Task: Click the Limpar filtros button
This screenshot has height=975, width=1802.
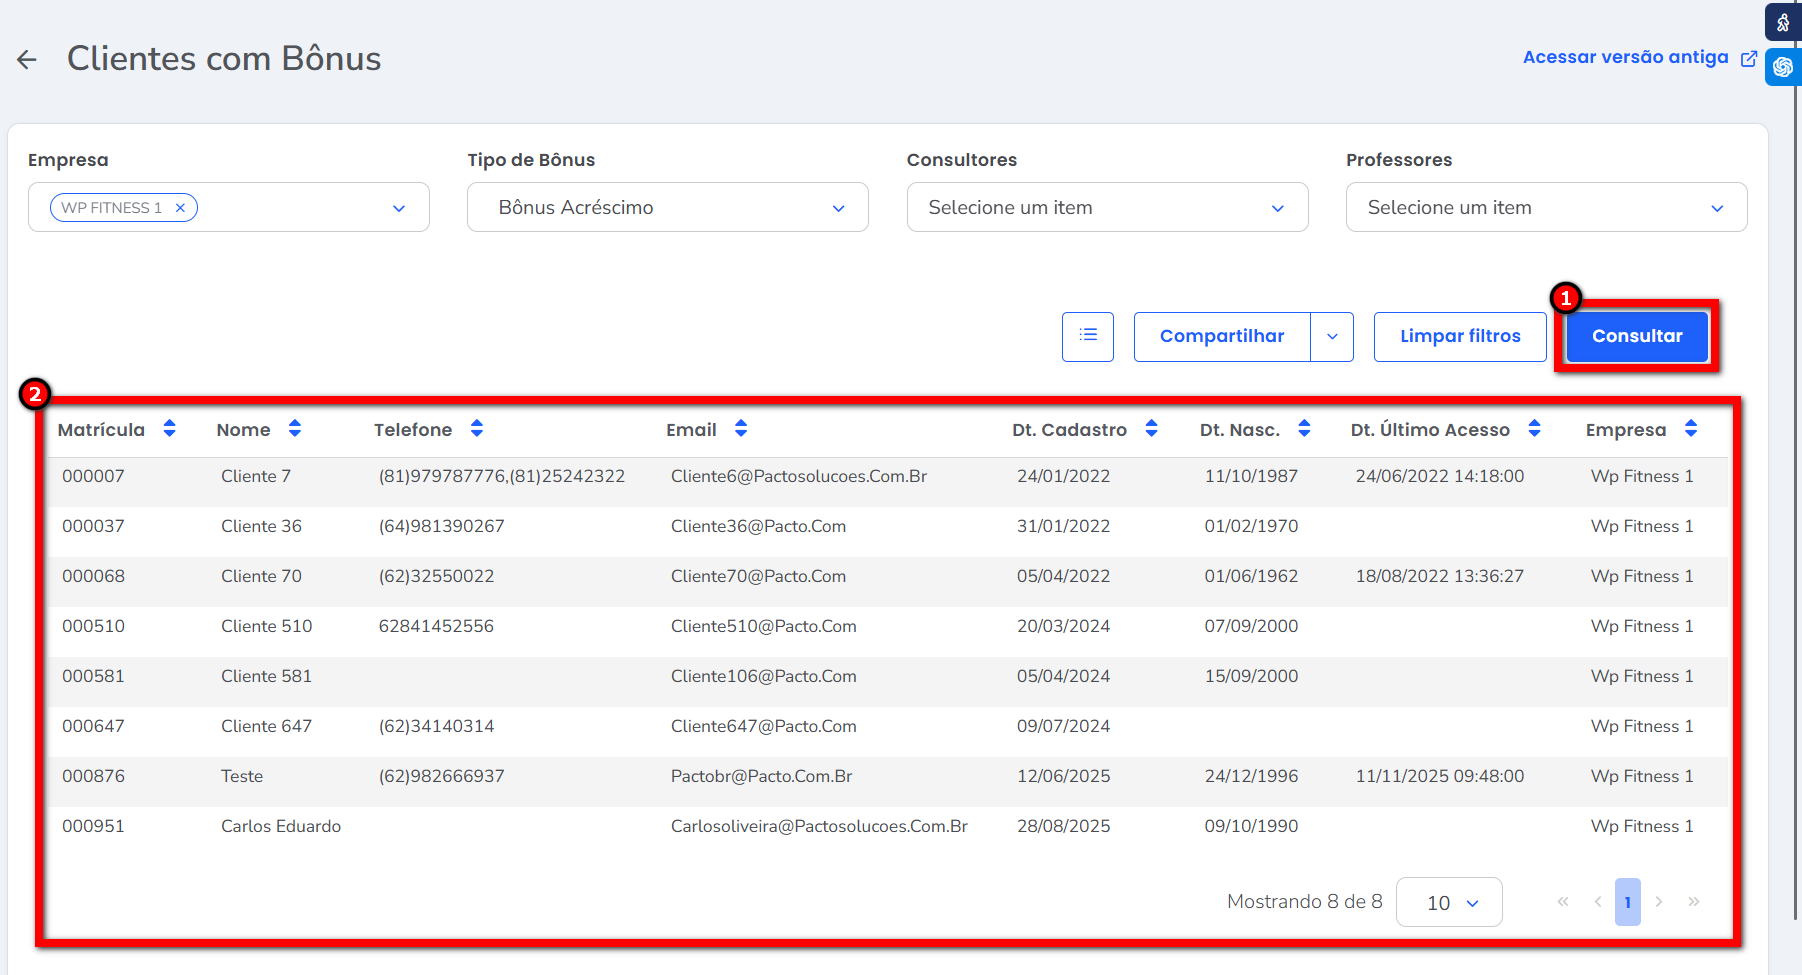Action: point(1460,336)
